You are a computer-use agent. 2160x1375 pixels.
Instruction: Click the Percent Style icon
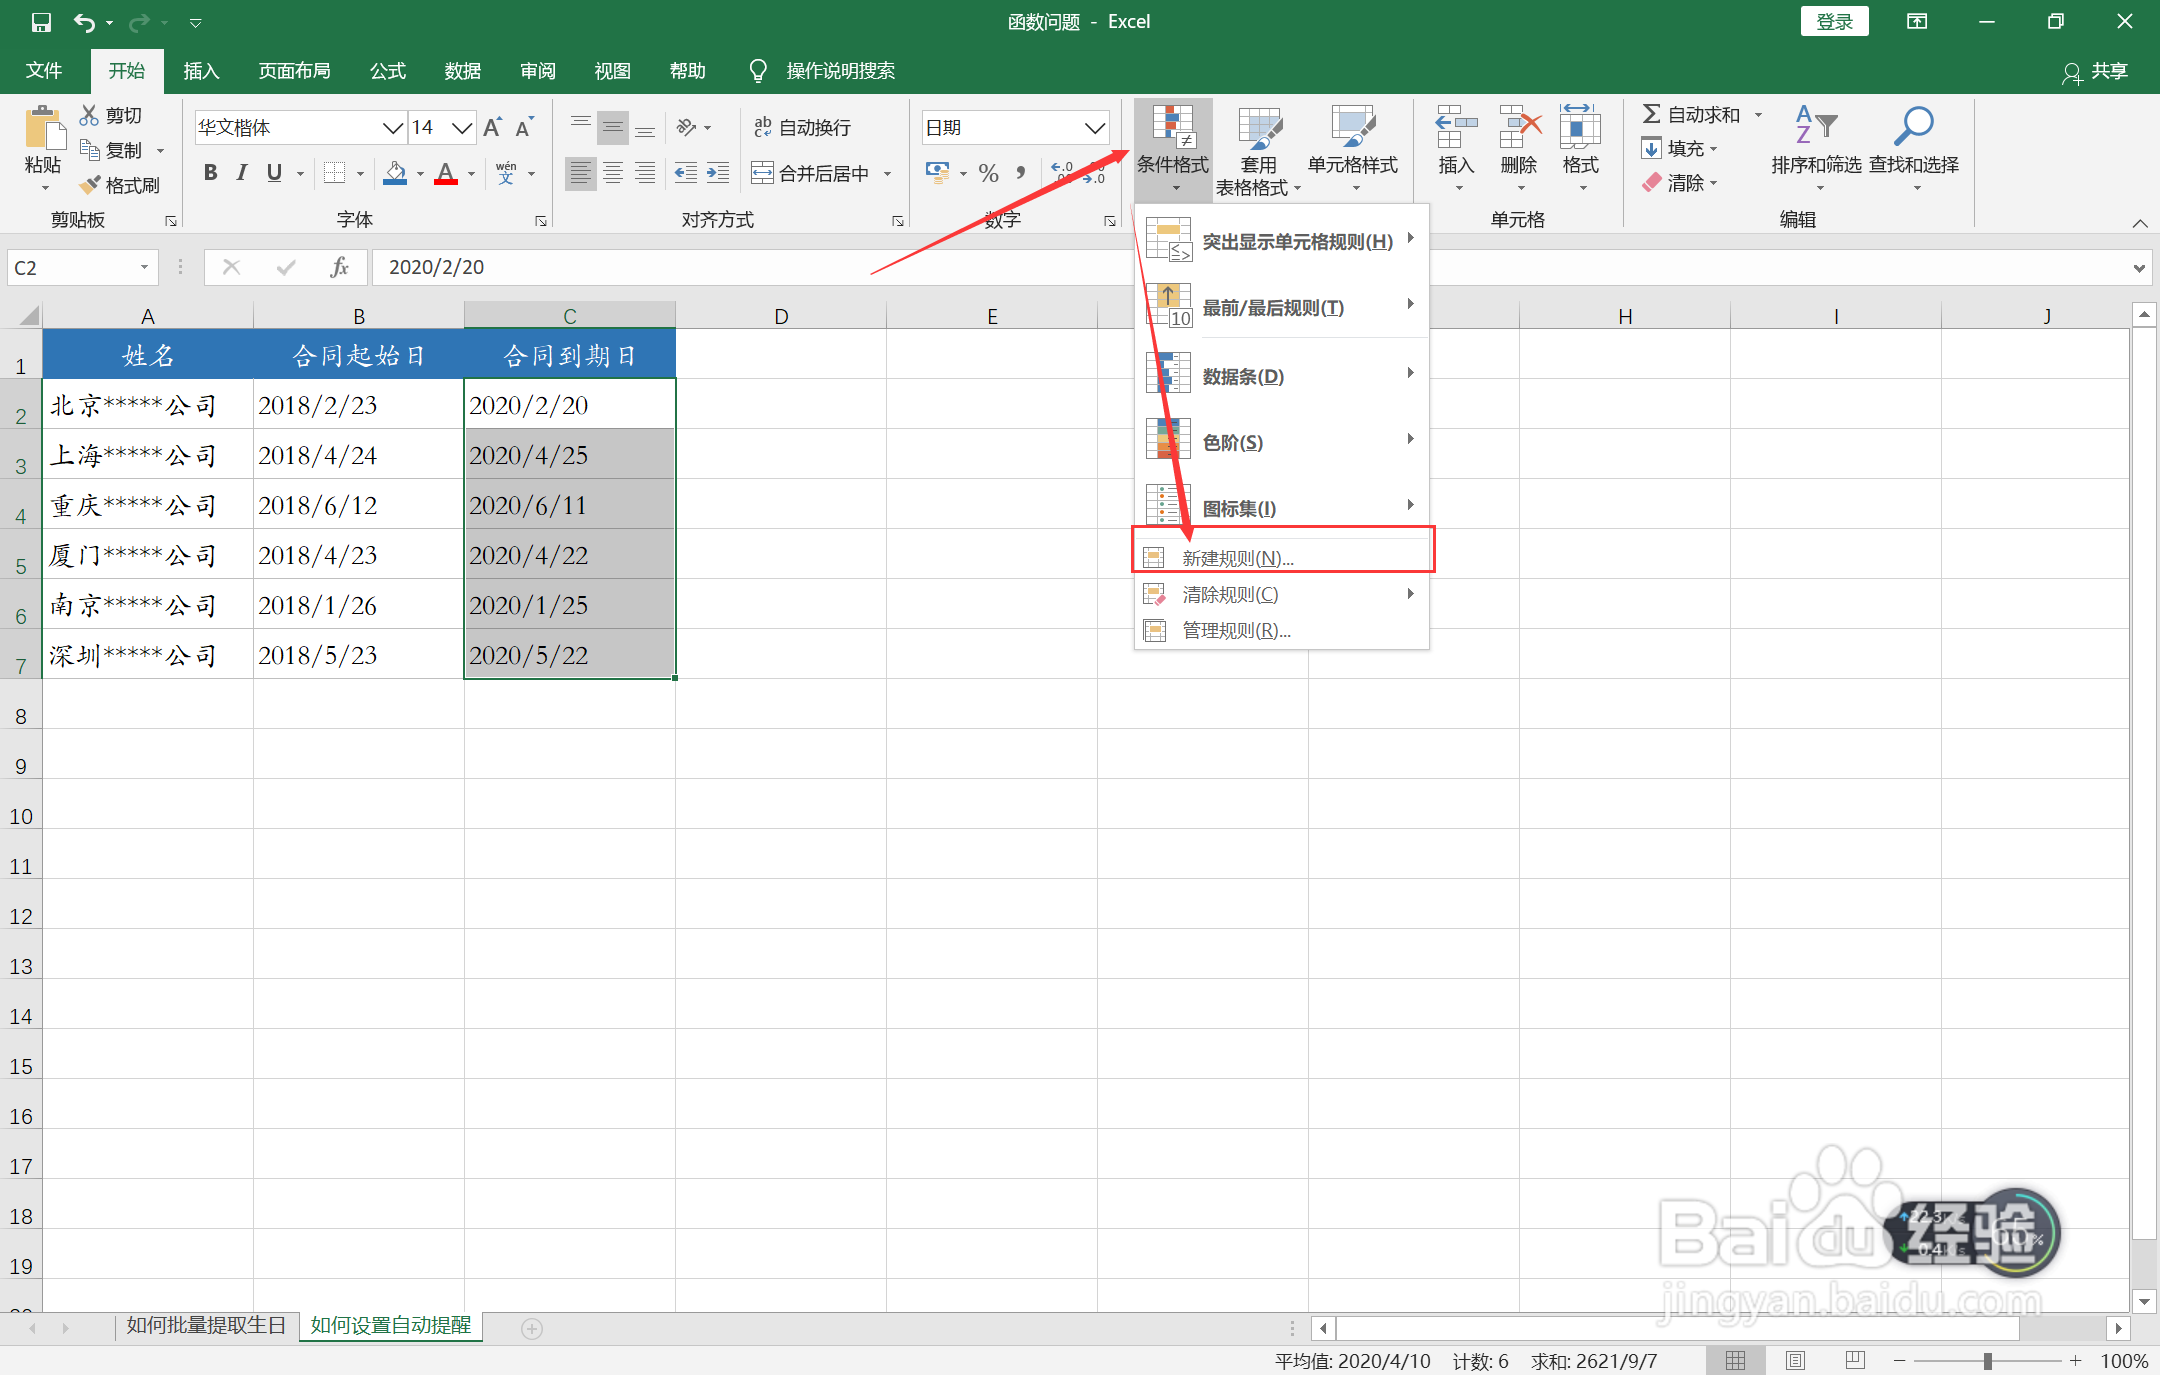click(x=988, y=173)
